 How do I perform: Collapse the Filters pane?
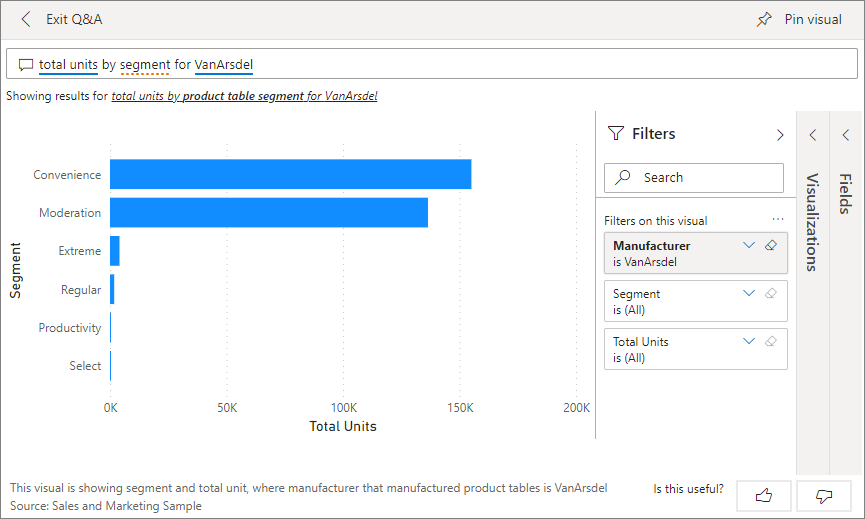[x=780, y=135]
